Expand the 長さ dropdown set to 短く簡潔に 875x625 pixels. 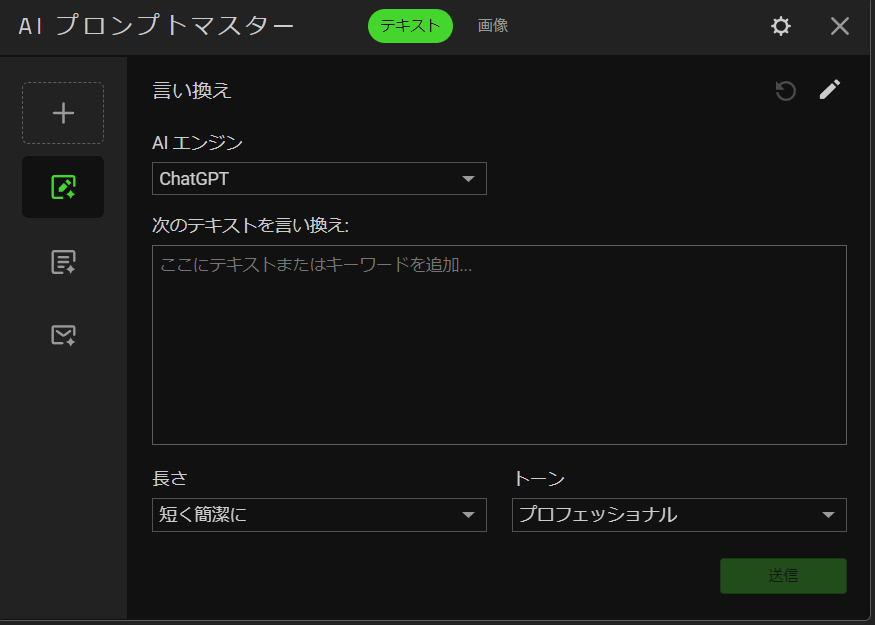click(x=319, y=515)
